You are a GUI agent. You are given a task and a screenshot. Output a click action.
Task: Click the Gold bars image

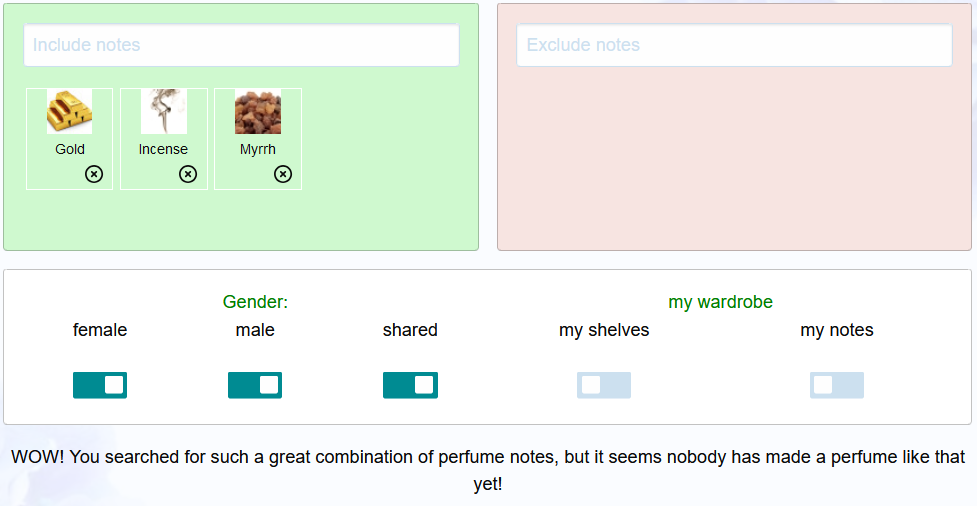coord(69,111)
